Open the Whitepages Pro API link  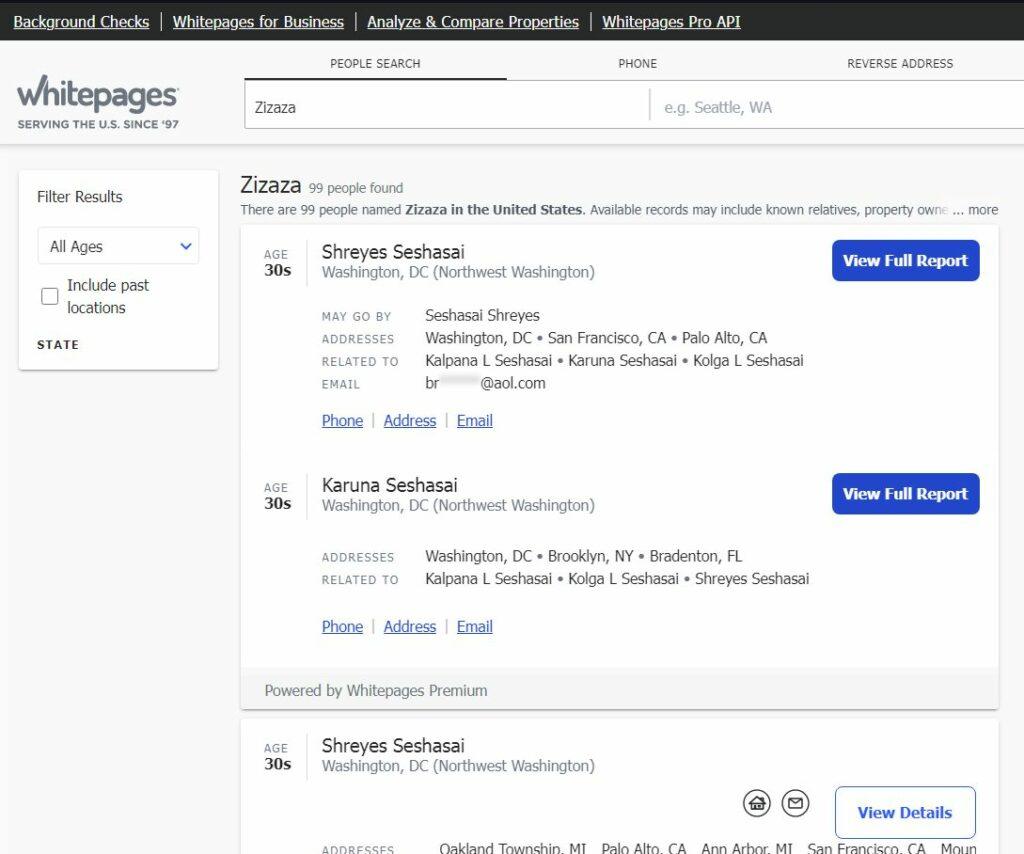[x=671, y=21]
